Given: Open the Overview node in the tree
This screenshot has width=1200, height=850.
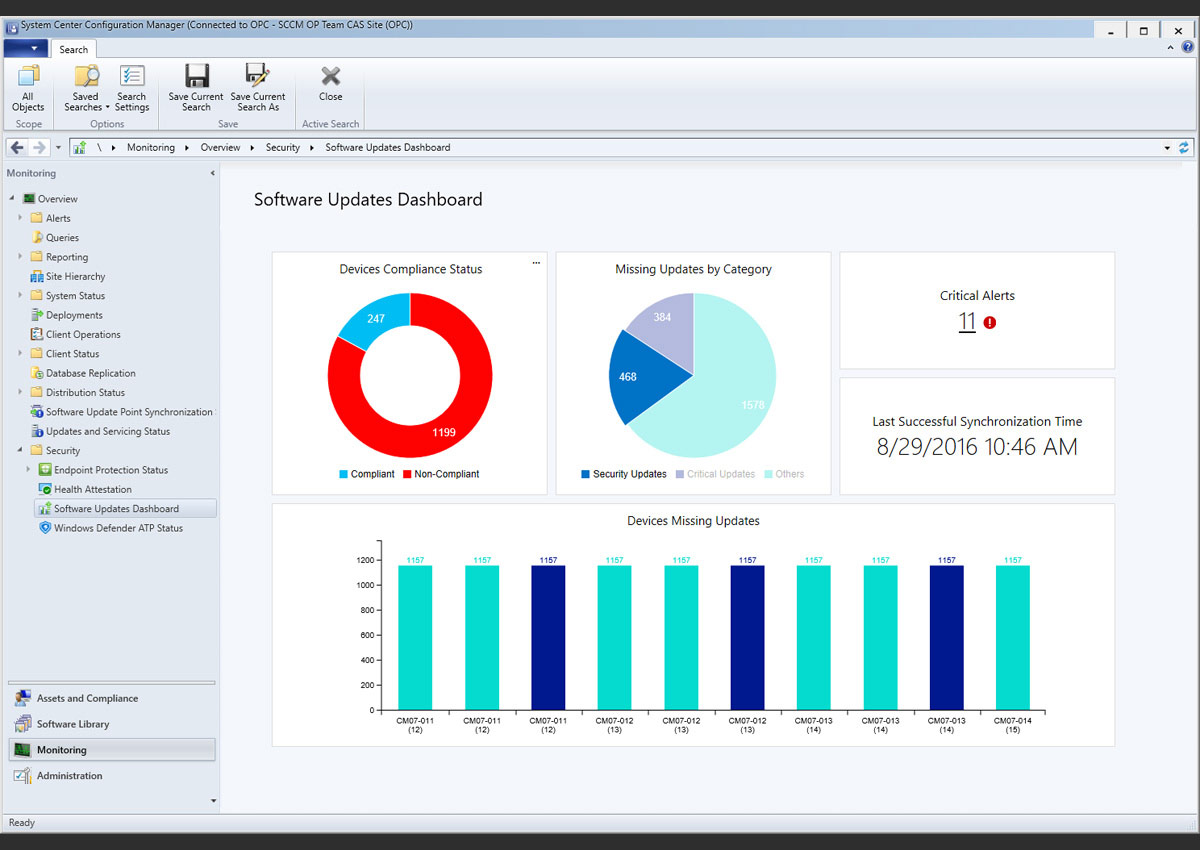Looking at the screenshot, I should 57,199.
